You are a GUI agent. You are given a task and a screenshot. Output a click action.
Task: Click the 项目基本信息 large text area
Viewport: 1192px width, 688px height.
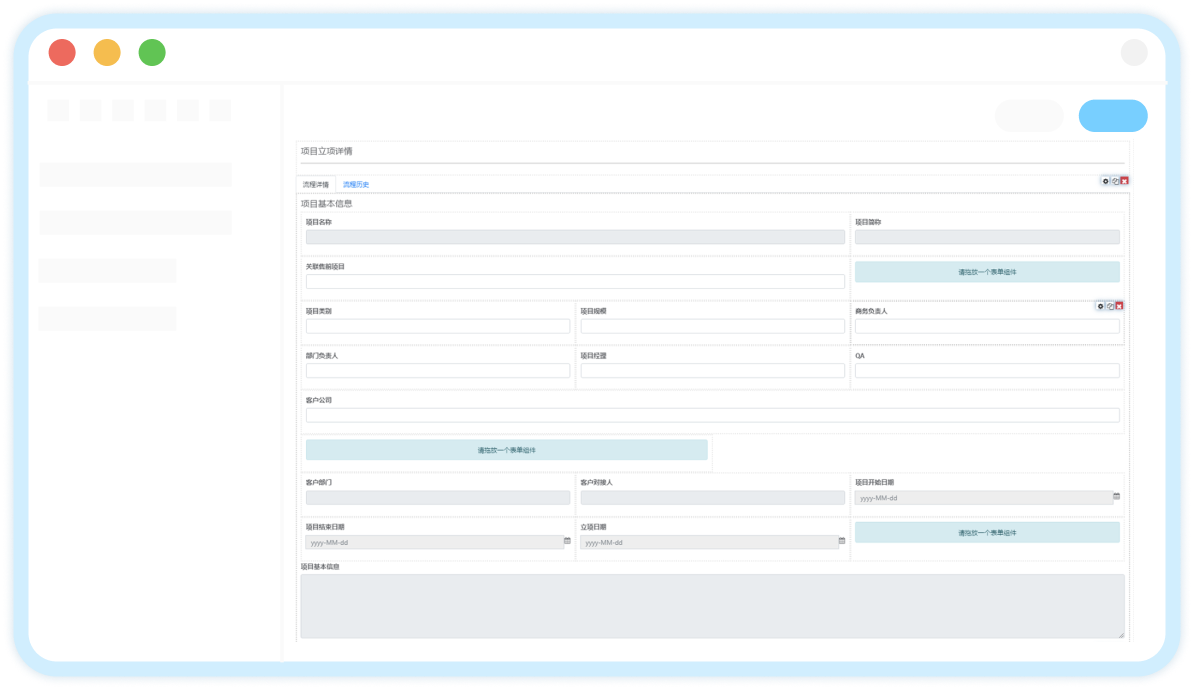(x=712, y=606)
